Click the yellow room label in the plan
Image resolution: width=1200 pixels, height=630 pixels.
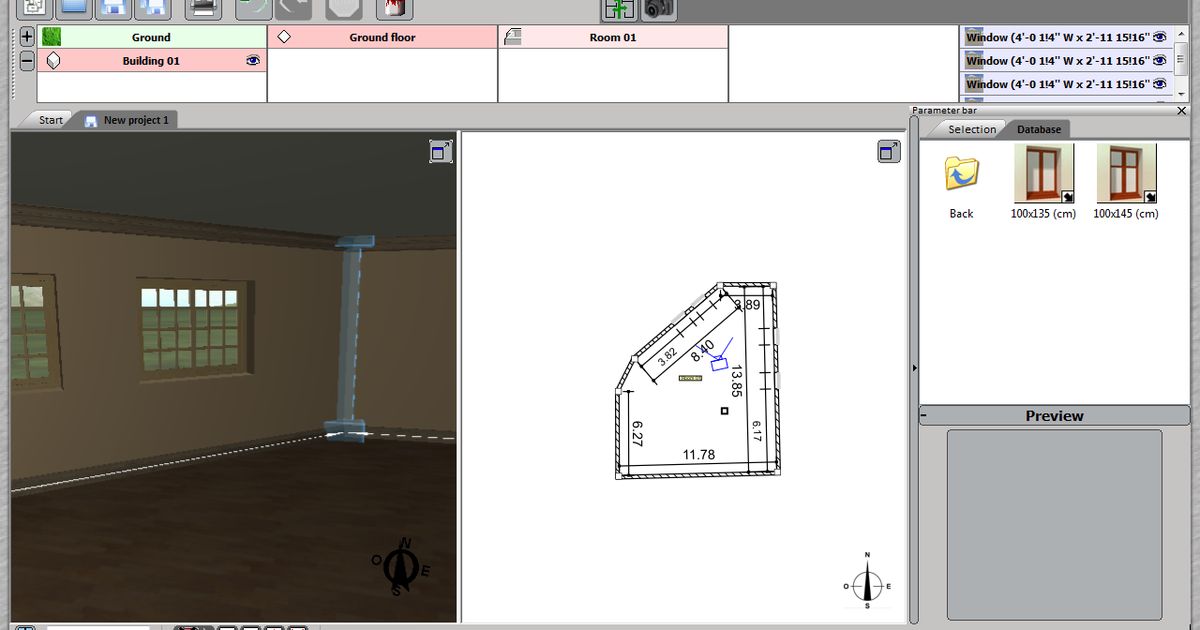pos(690,378)
